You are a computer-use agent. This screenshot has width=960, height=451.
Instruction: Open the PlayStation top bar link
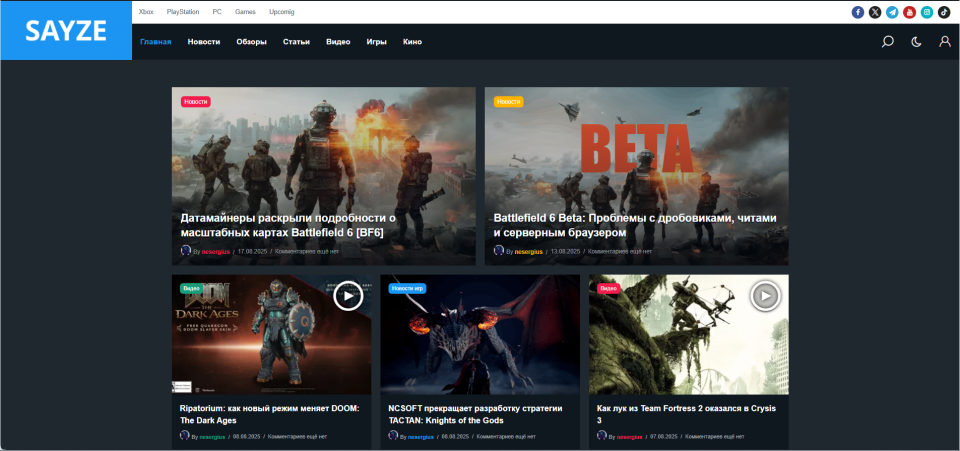click(183, 12)
